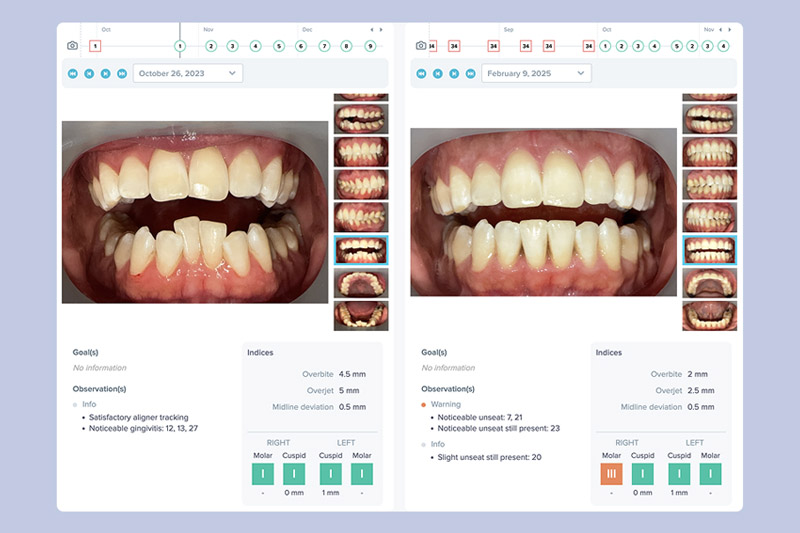The image size is (800, 533).
Task: Select highlighted thumbnail in October 2023 panel
Action: [x=361, y=250]
